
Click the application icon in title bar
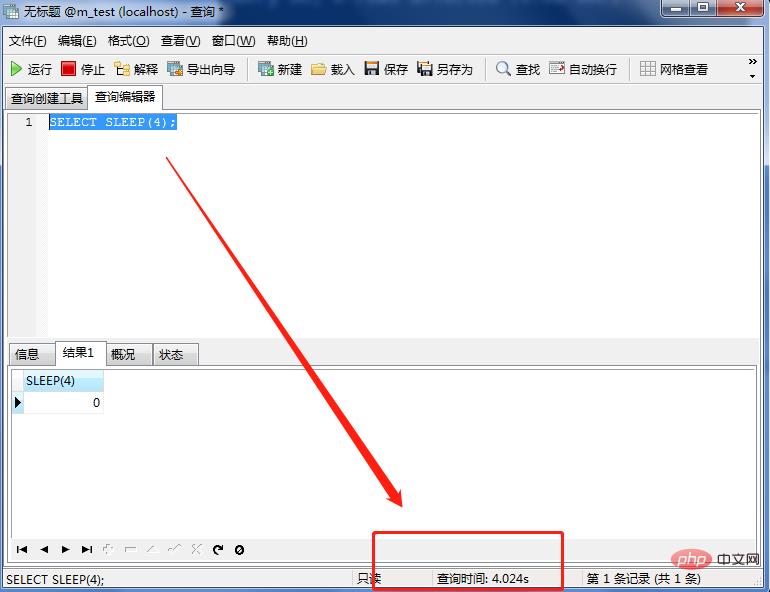tap(11, 11)
